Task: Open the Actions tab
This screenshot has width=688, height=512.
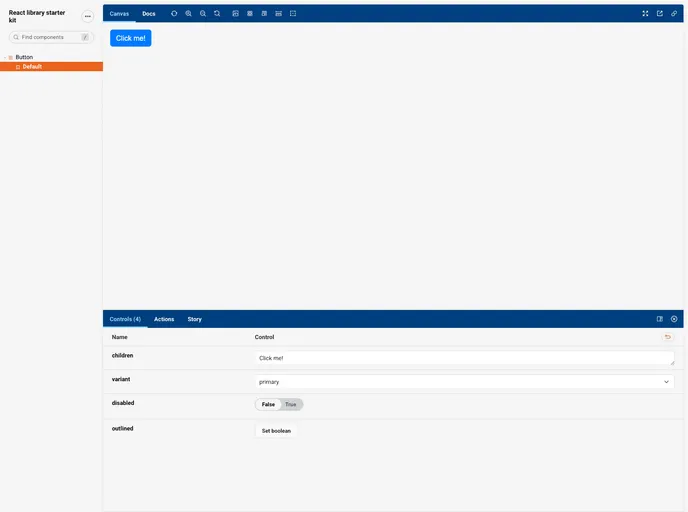Action: (x=164, y=319)
